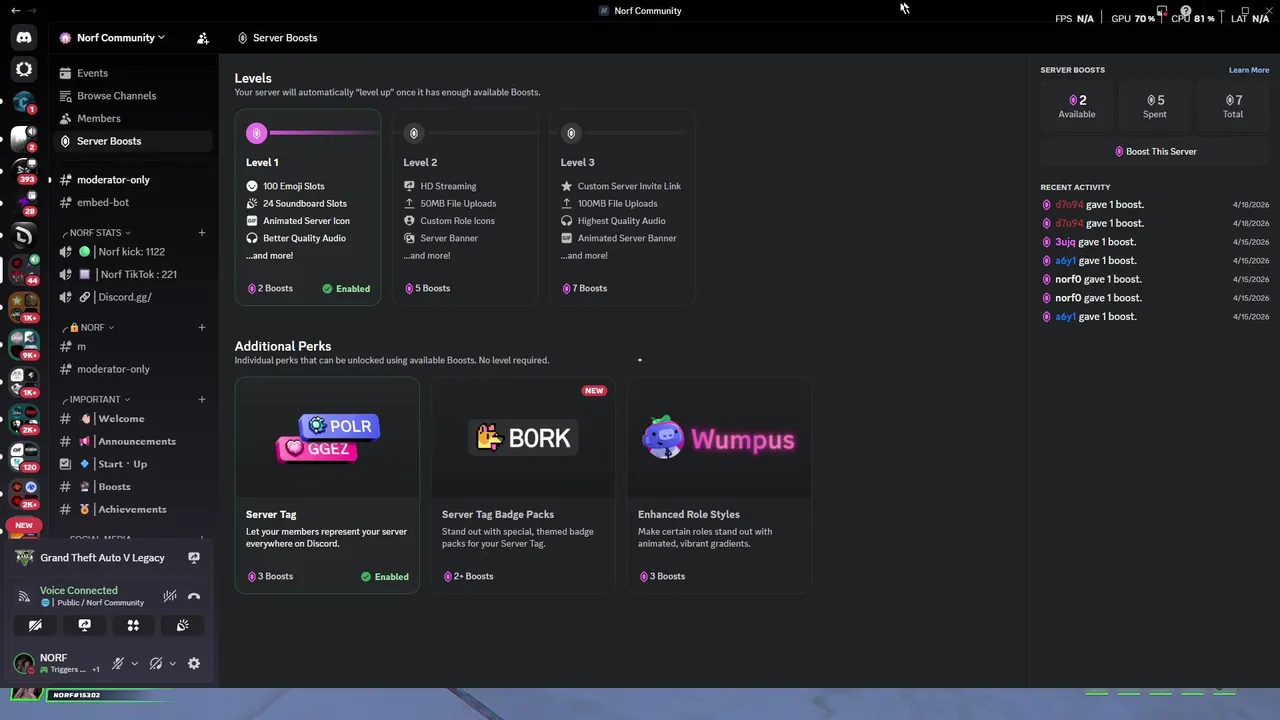Viewport: 1280px width, 720px height.
Task: Open the server with 393 unread badge
Action: pos(24,170)
